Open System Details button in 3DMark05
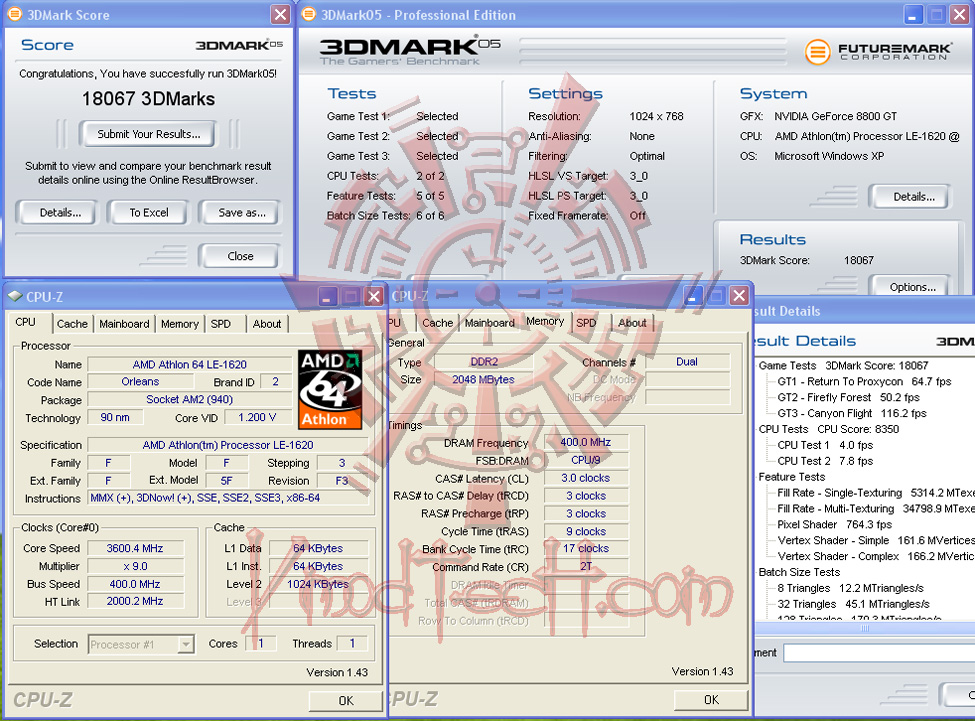975x721 pixels. (913, 196)
